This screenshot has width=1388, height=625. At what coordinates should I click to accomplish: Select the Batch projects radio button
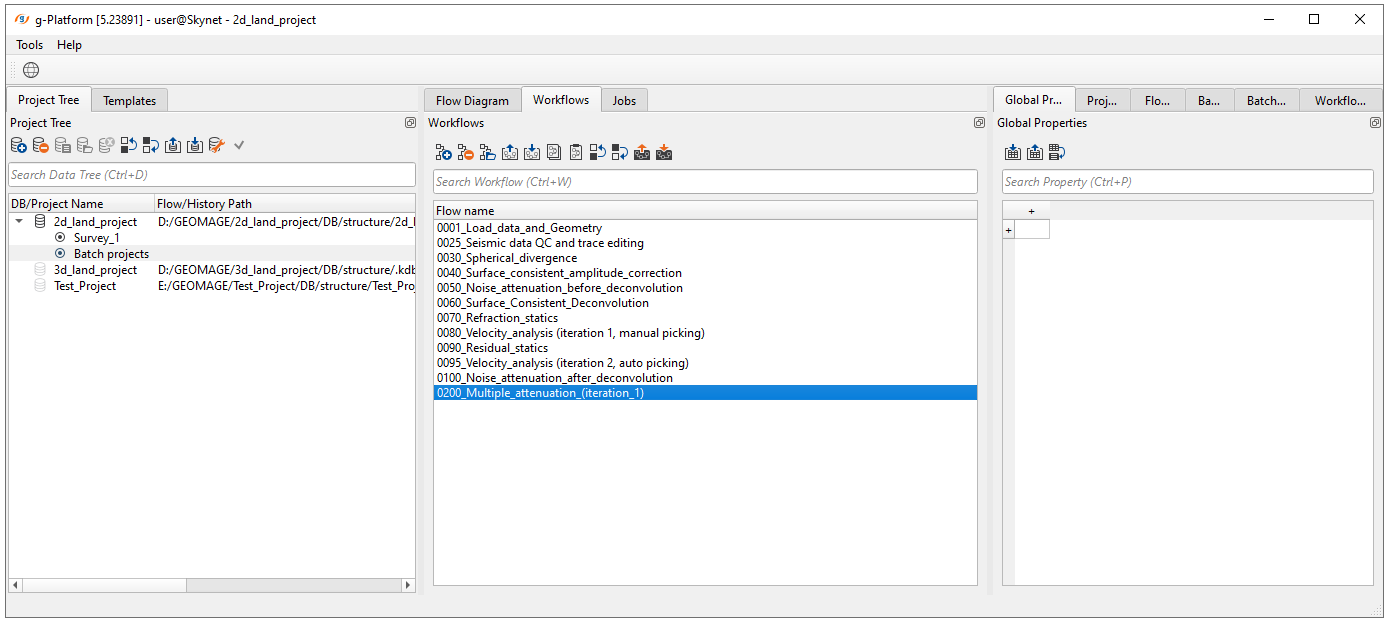(60, 254)
